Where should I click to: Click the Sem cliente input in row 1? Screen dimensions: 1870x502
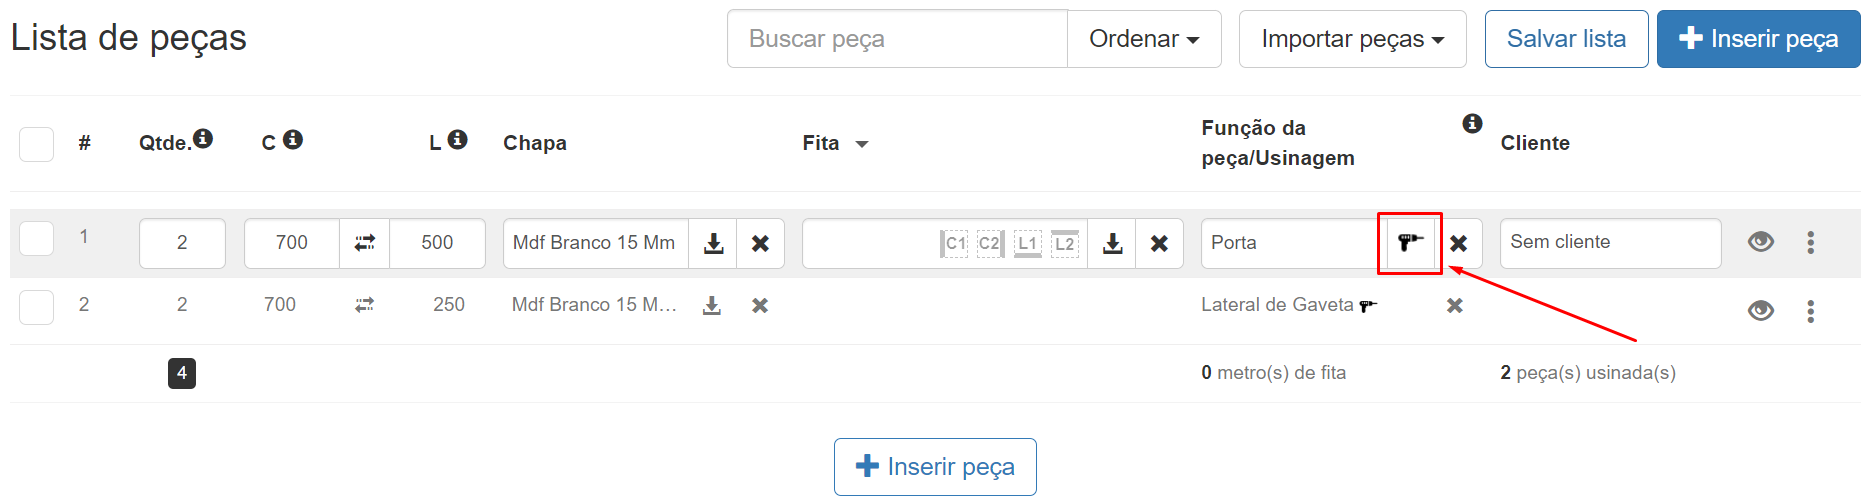(x=1610, y=243)
